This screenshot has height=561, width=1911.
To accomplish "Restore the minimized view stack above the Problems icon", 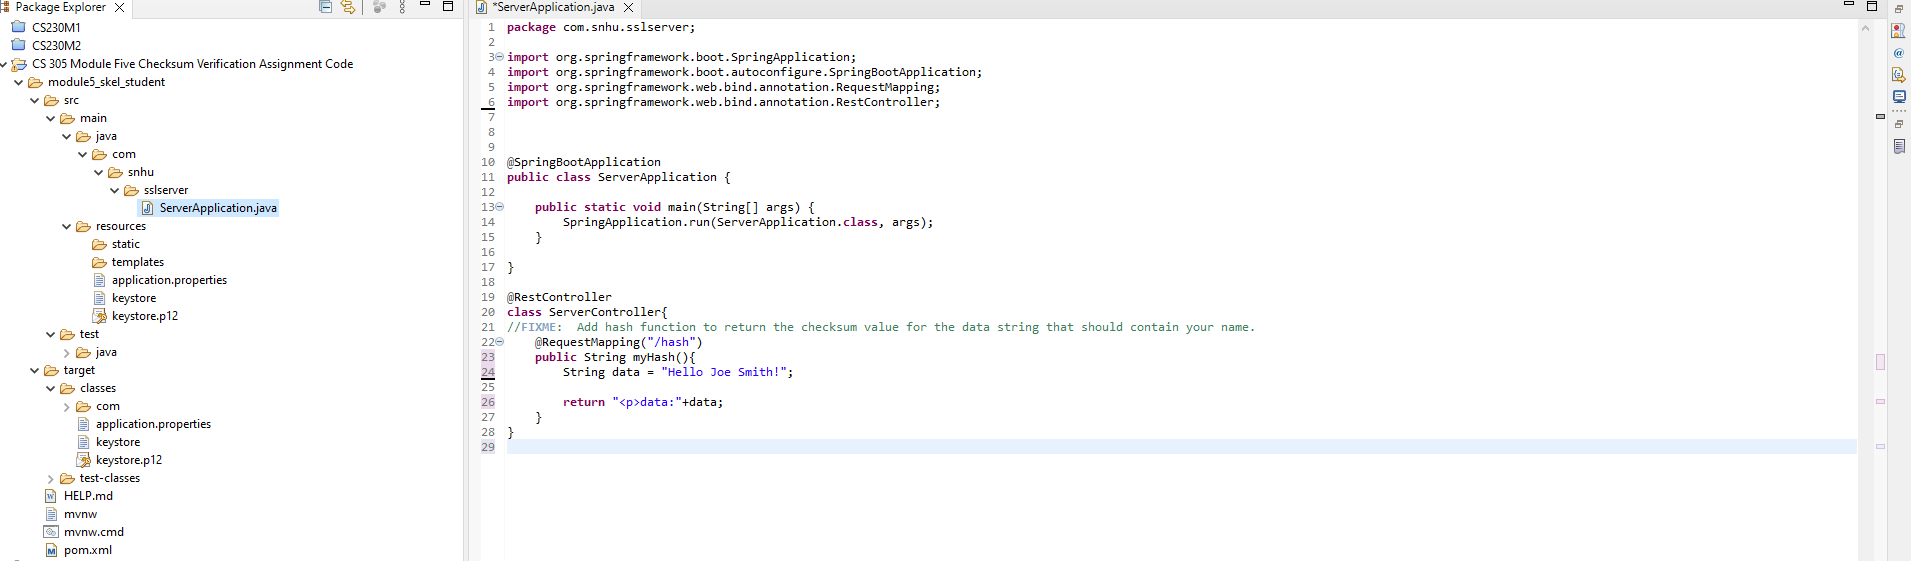I will 1898,9.
